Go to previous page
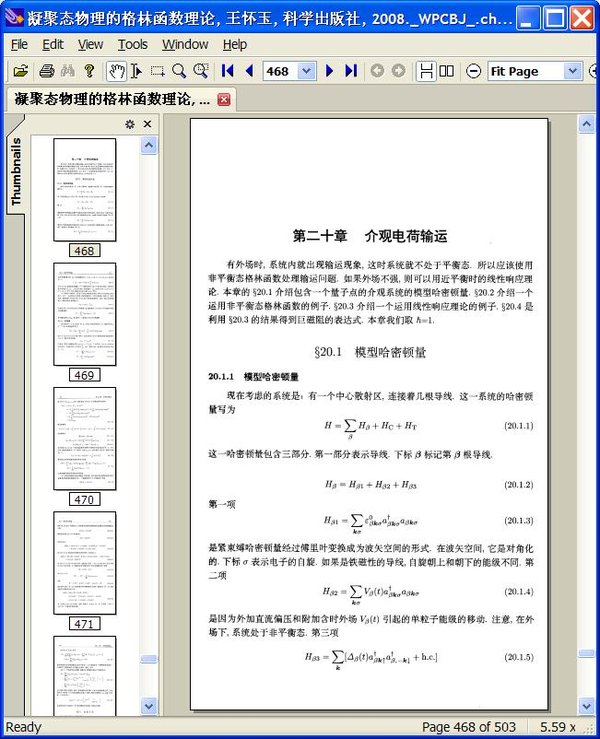This screenshot has width=600, height=739. tap(249, 71)
